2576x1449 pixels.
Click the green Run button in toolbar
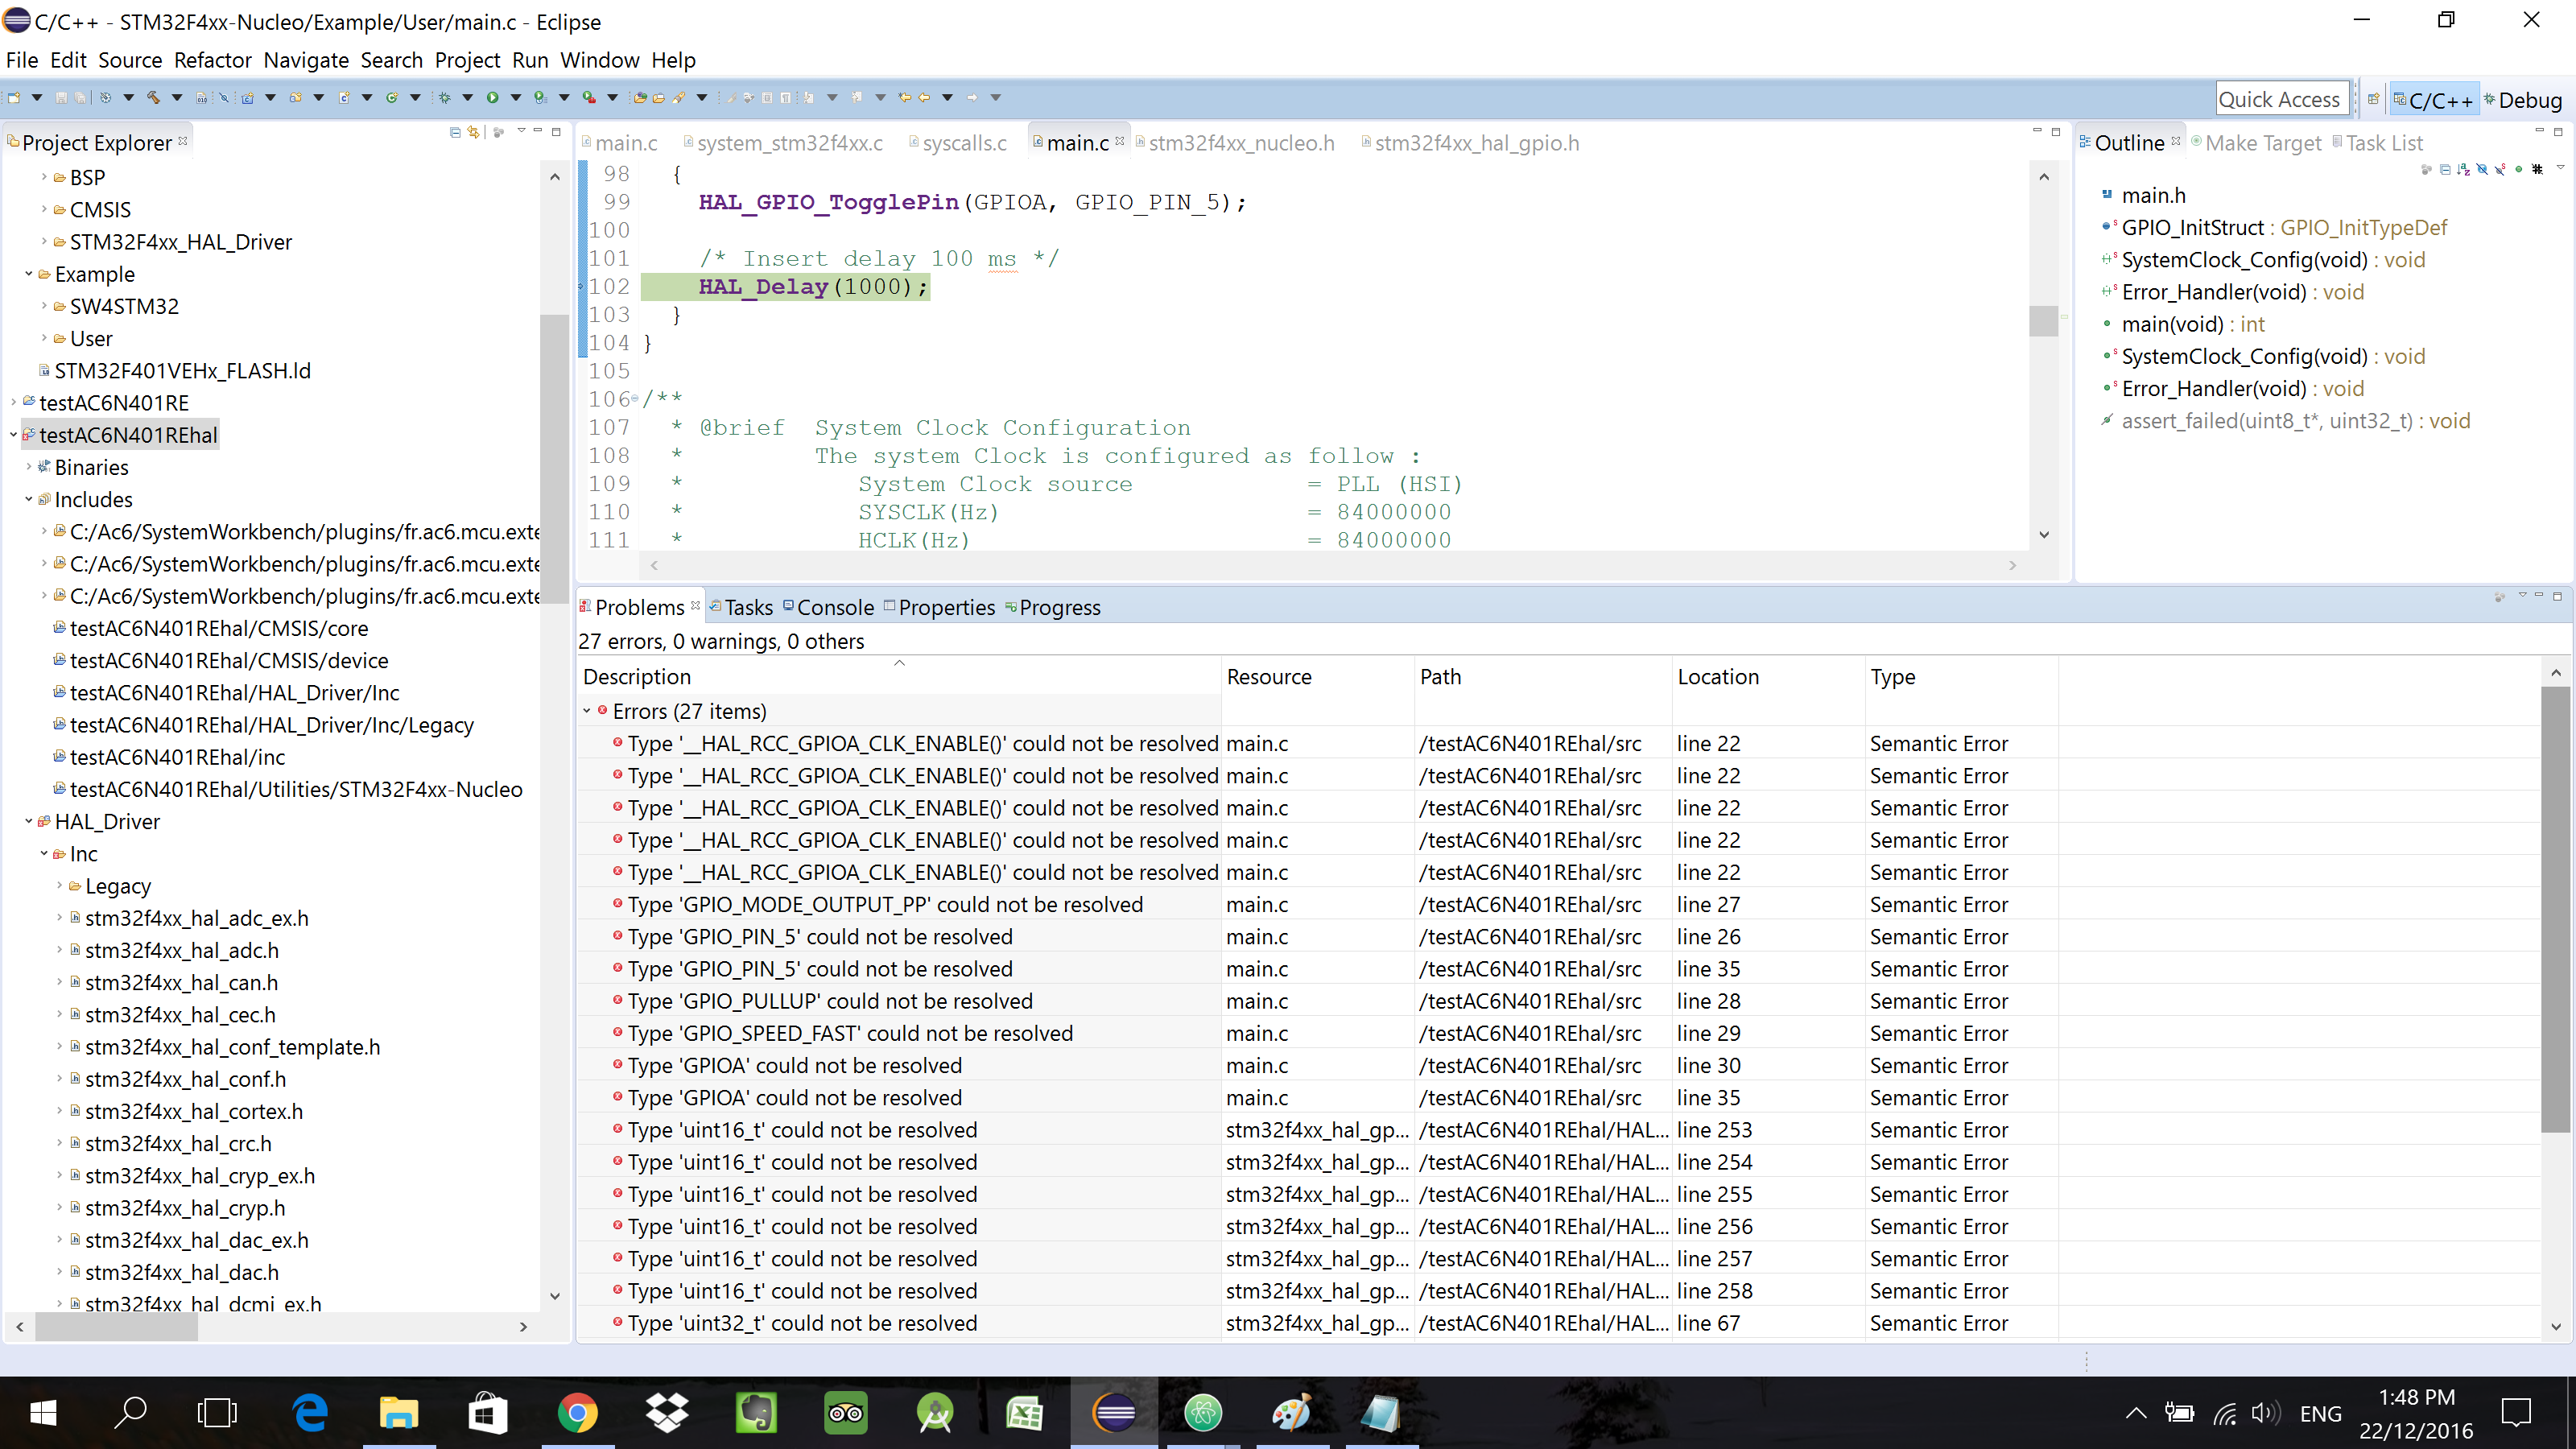[492, 97]
